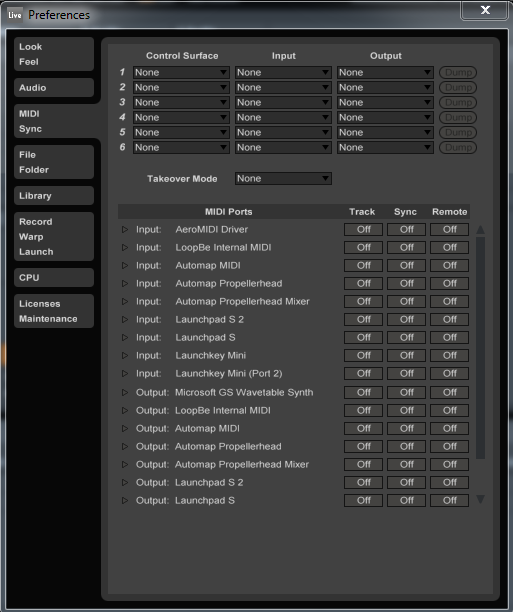The width and height of the screenshot is (513, 612).
Task: Expand the Input LoopBe Internal MIDI port
Action: (125, 247)
